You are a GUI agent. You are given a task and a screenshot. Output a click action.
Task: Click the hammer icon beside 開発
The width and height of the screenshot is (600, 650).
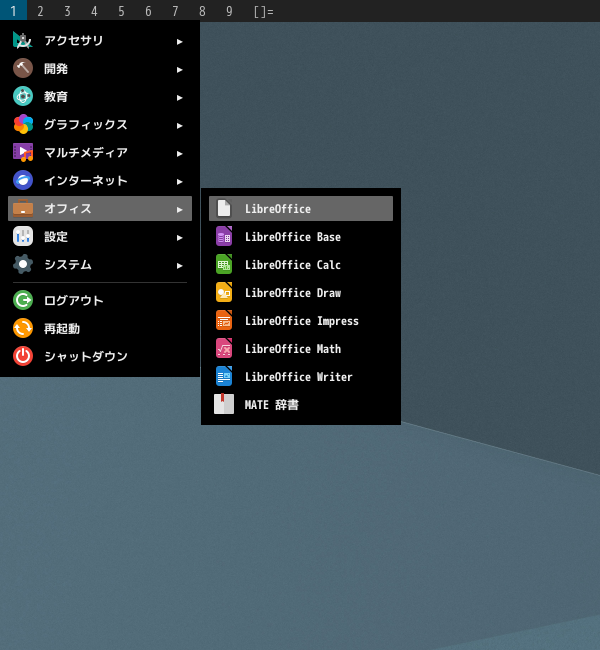coord(23,68)
